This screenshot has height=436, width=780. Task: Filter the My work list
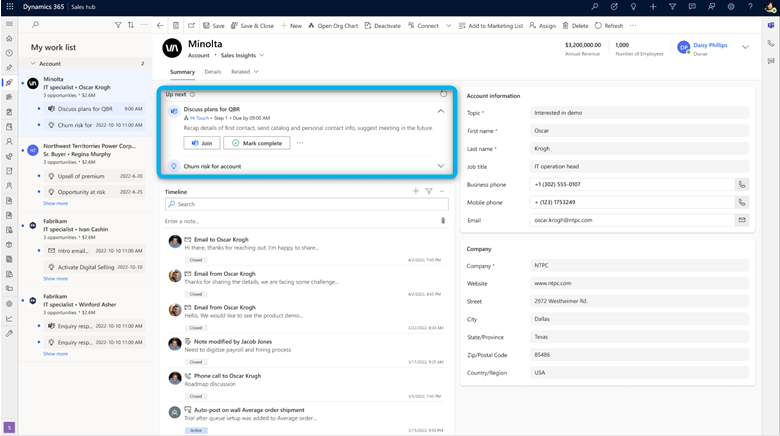(118, 25)
